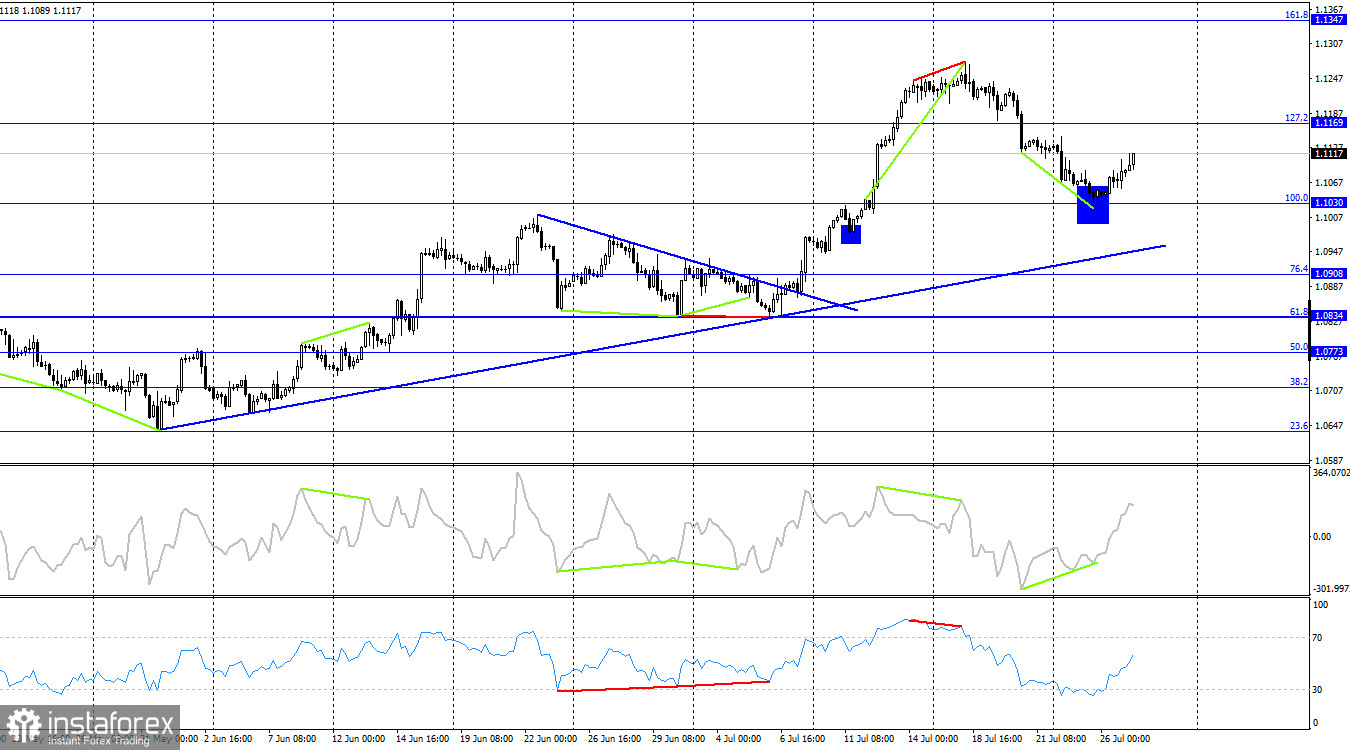Click the 1.1307 price axis value
Image resolution: width=1350 pixels, height=750 pixels.
pyautogui.click(x=1330, y=43)
